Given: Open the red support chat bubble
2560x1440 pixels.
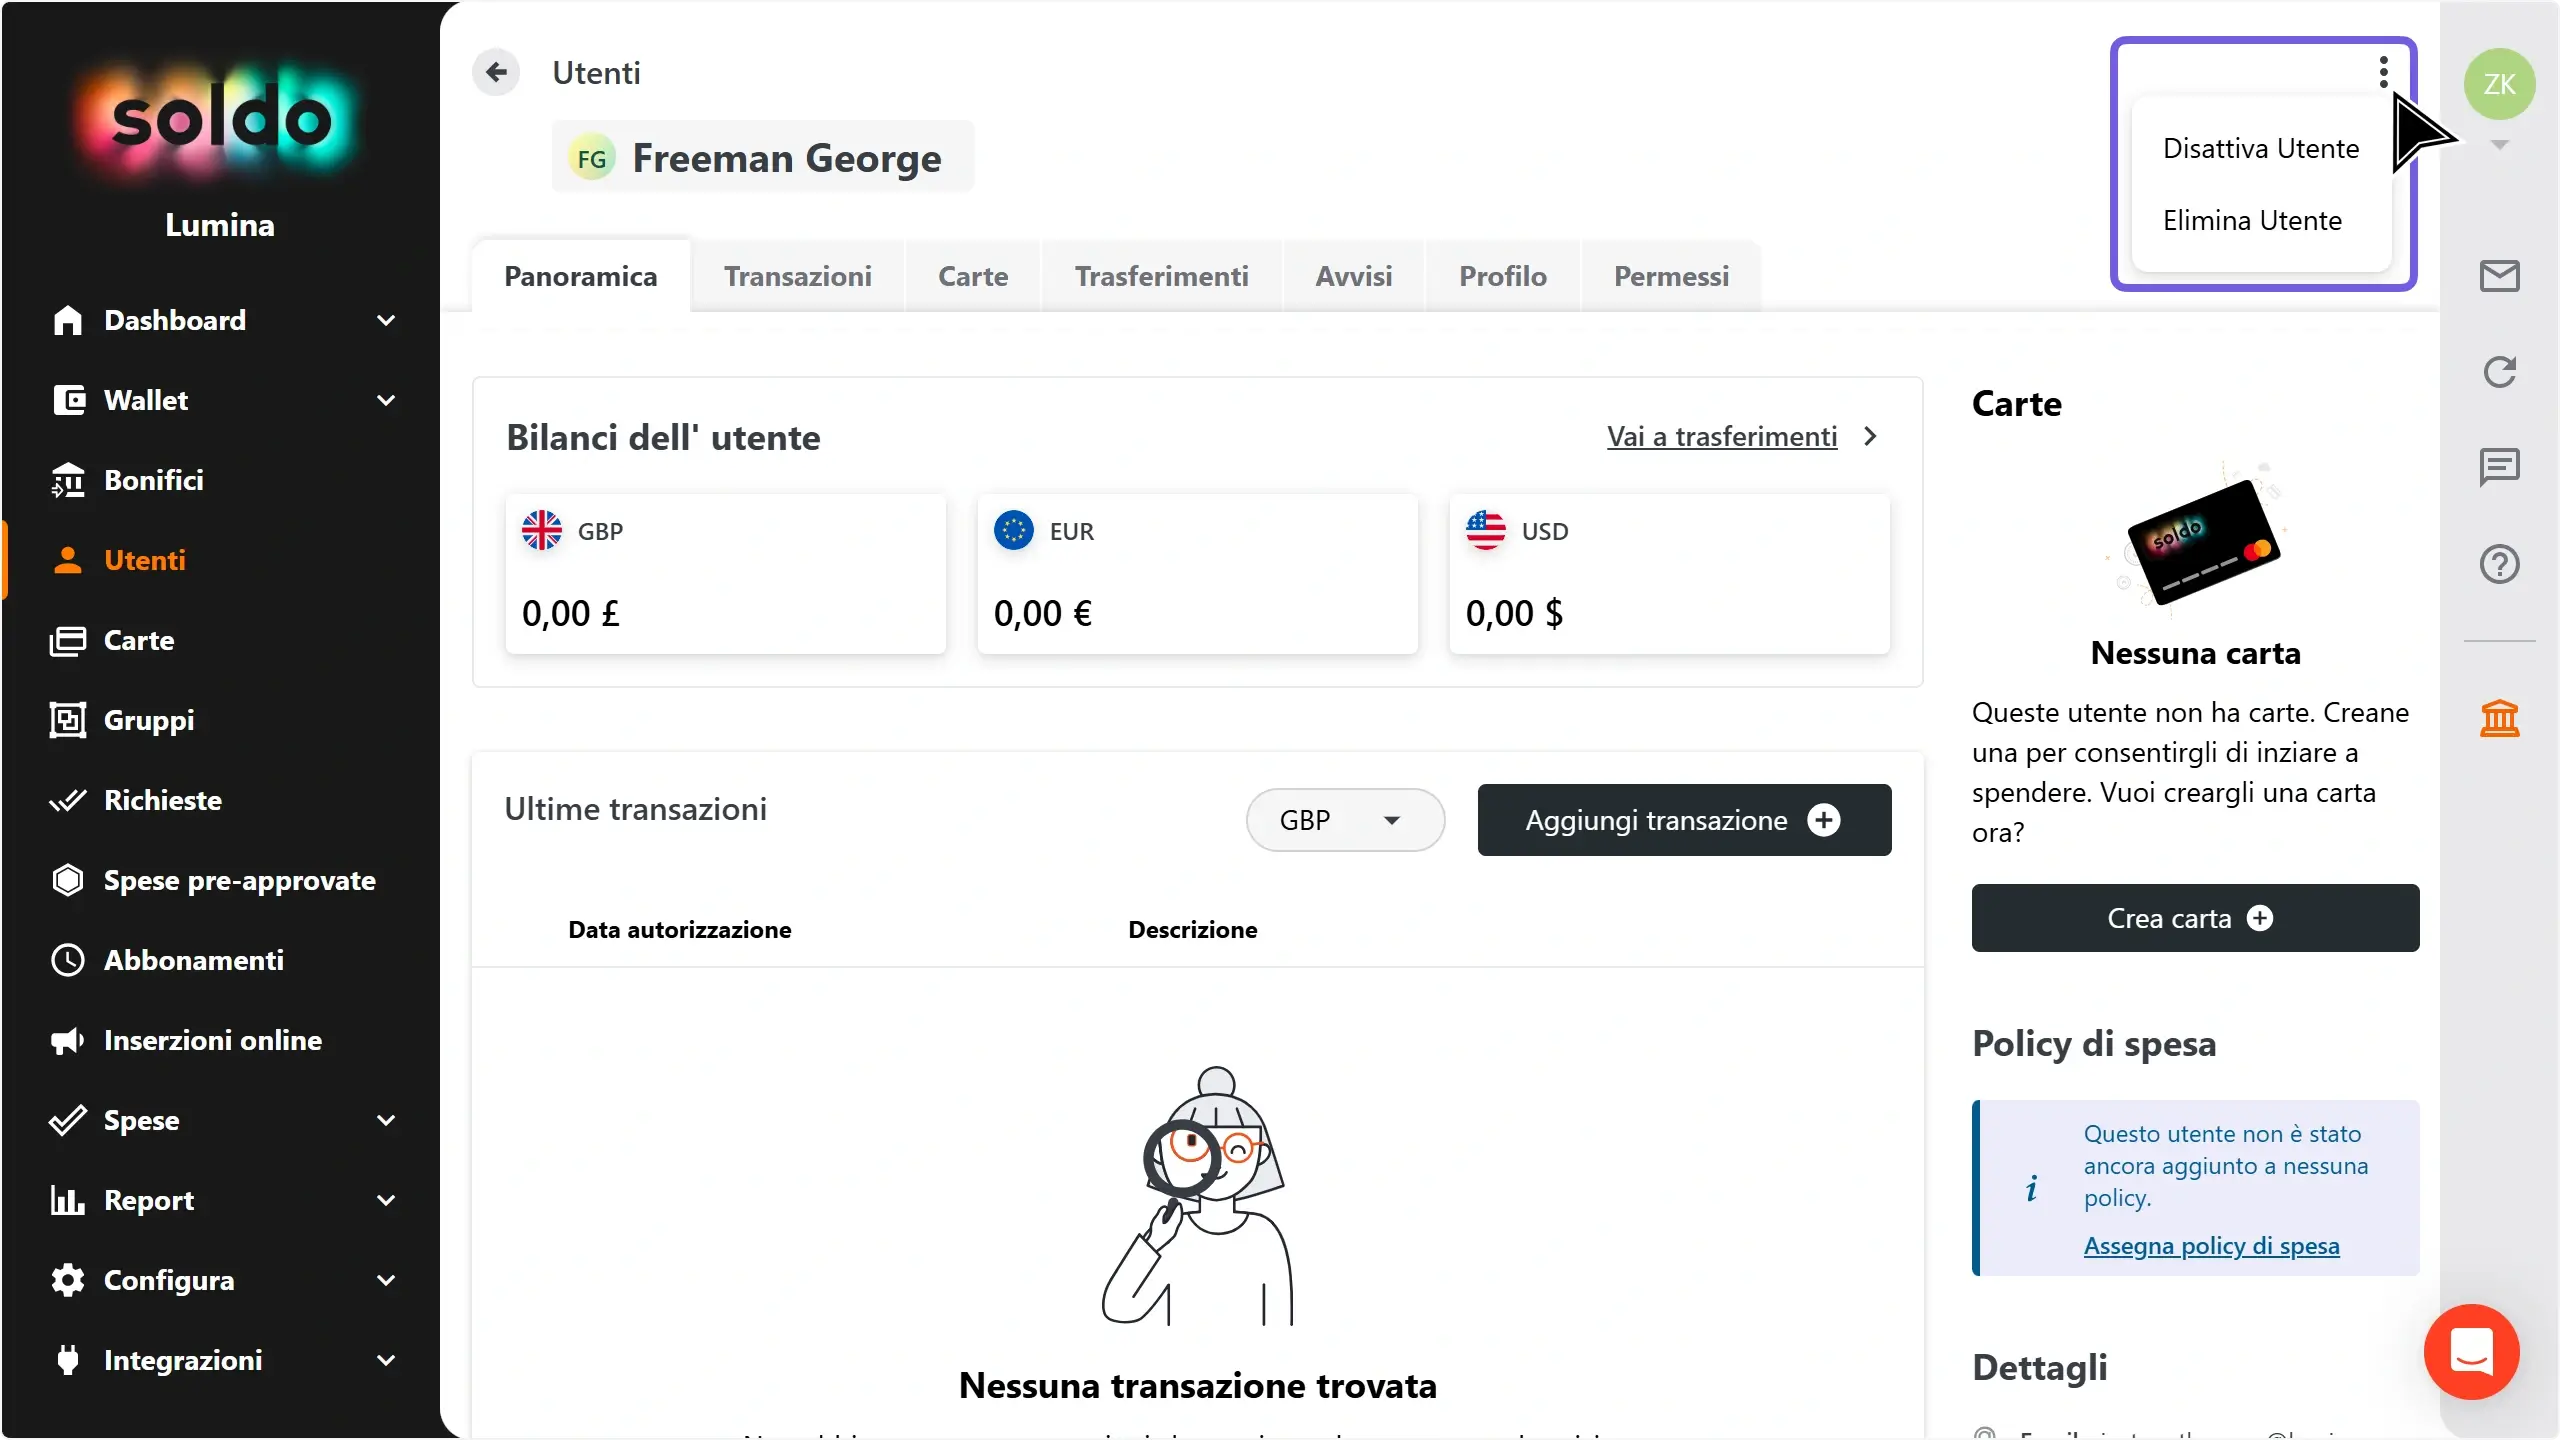Looking at the screenshot, I should point(2471,1351).
